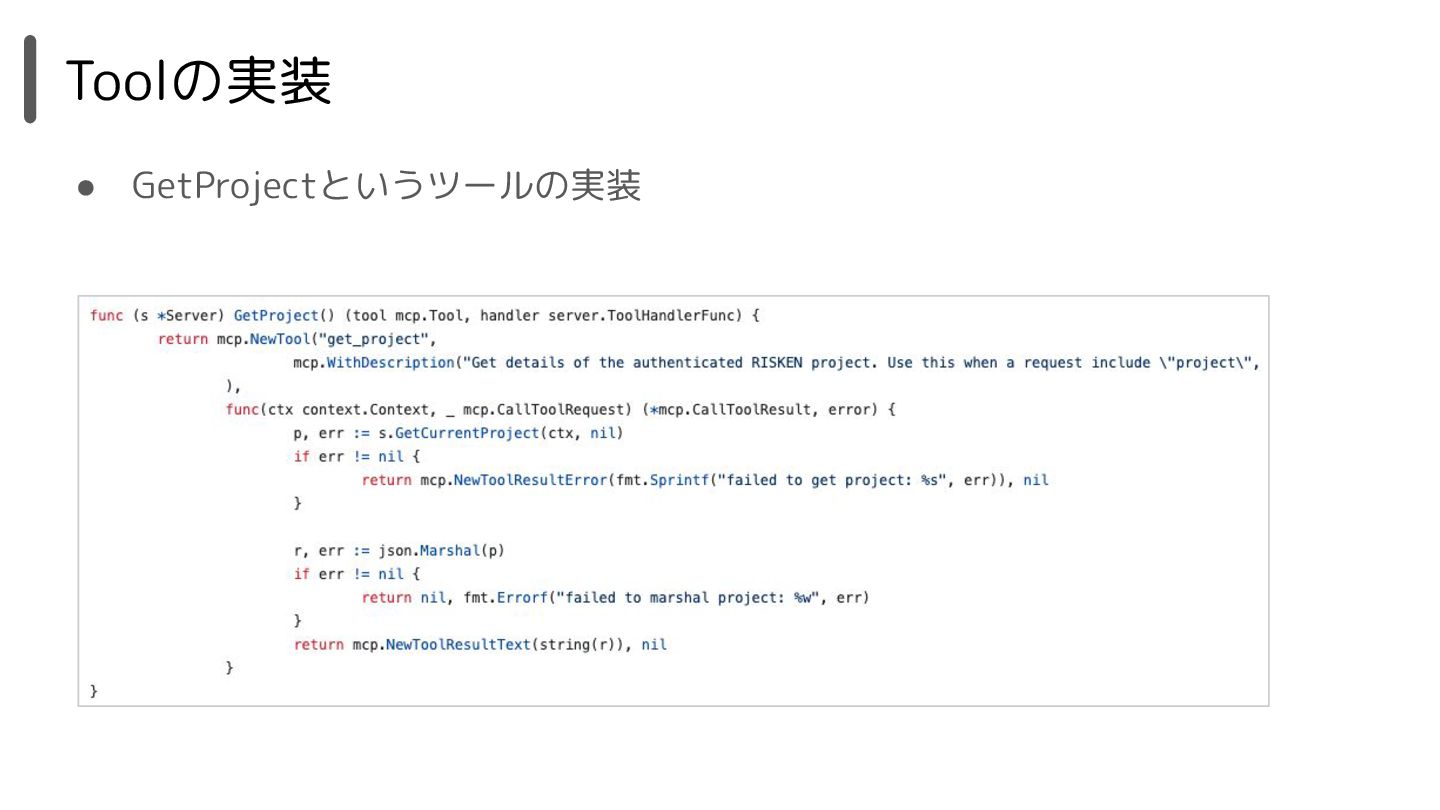Select the mcp.NewTool call

pos(263,339)
